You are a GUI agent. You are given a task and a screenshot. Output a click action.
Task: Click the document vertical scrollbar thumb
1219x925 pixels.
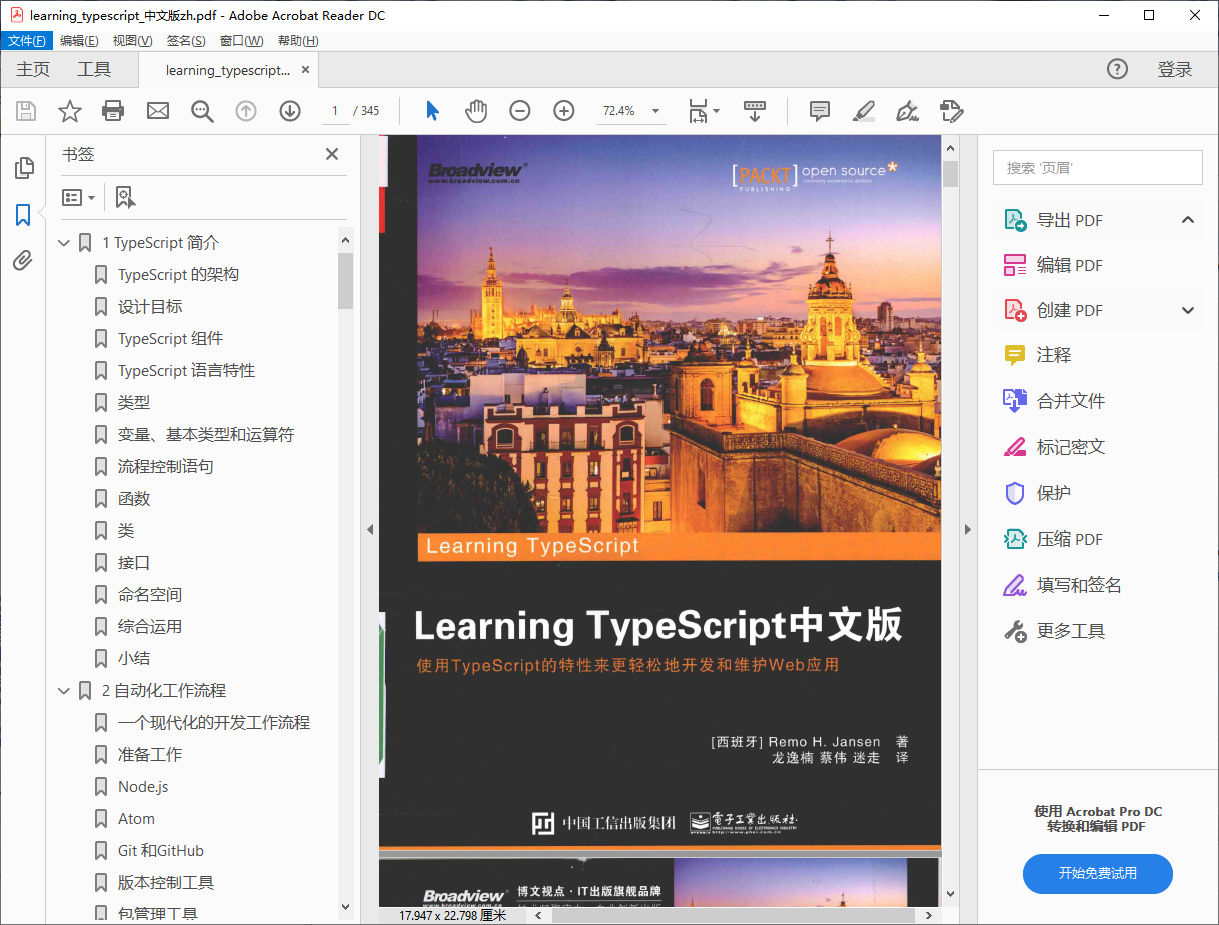tap(950, 174)
